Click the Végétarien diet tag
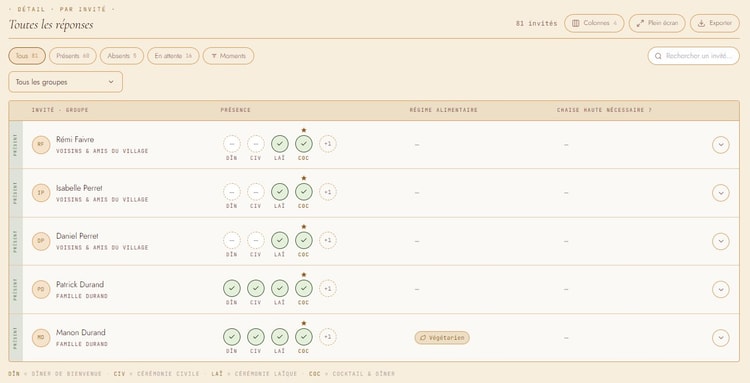Viewport: 750px width, 383px height. coord(442,338)
